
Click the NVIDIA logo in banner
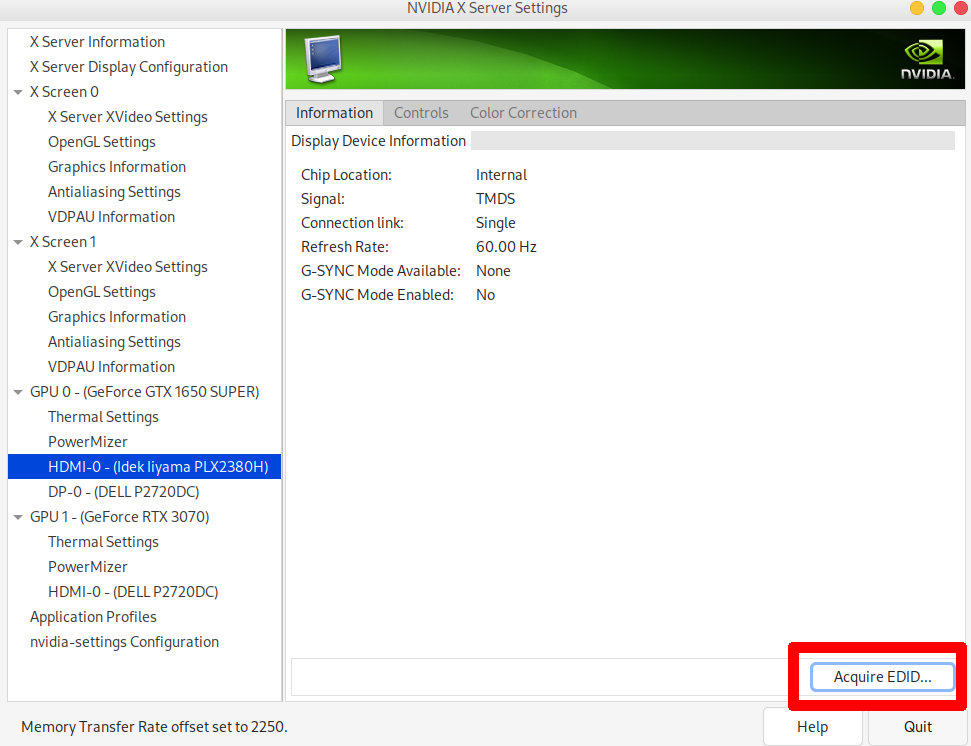coord(926,60)
